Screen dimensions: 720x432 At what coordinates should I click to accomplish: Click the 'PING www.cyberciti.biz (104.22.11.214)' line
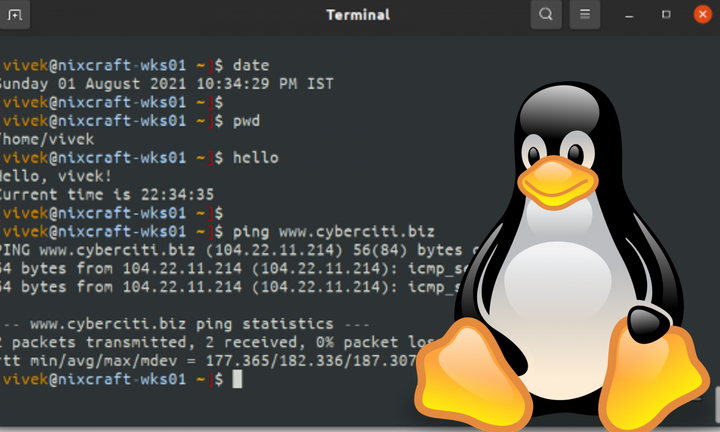pyautogui.click(x=239, y=250)
